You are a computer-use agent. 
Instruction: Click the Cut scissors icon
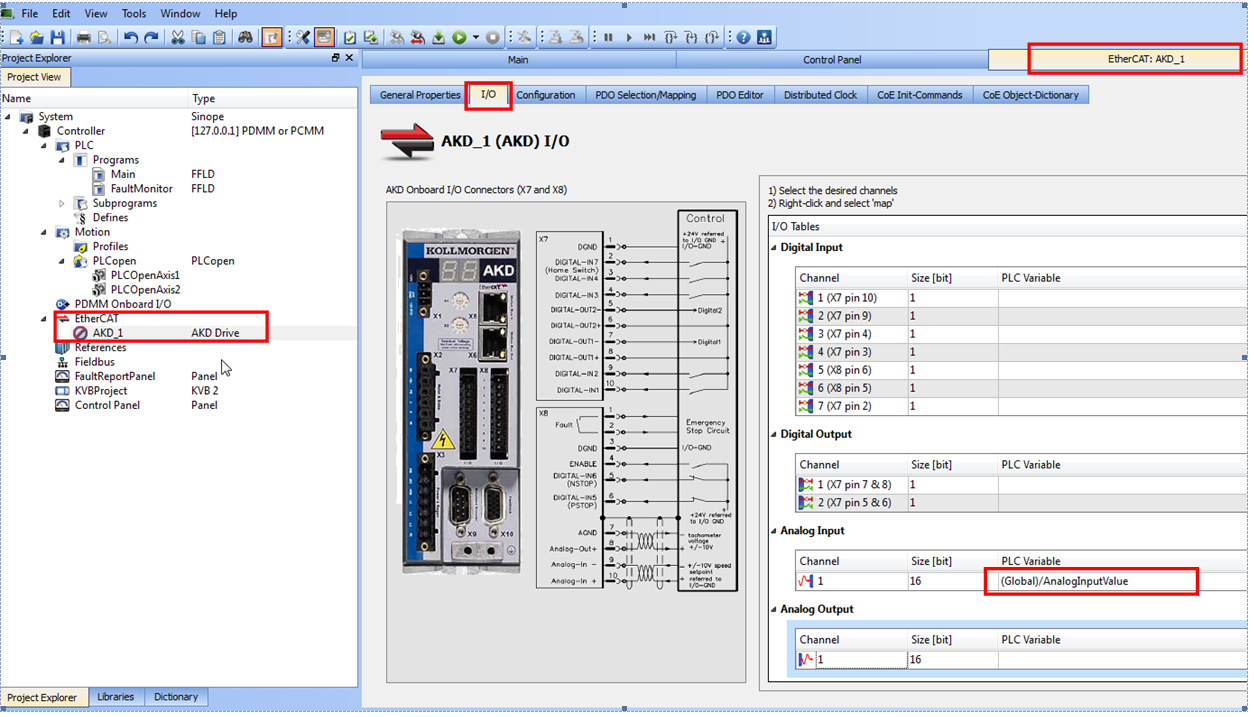(x=178, y=38)
